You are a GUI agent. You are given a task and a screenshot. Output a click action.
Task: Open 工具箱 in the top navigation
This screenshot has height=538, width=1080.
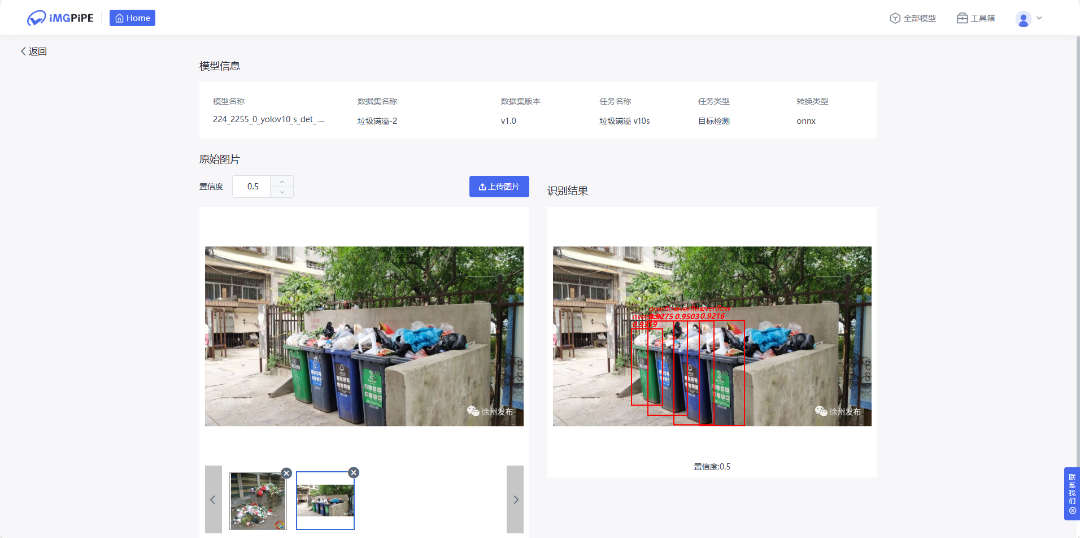976,19
